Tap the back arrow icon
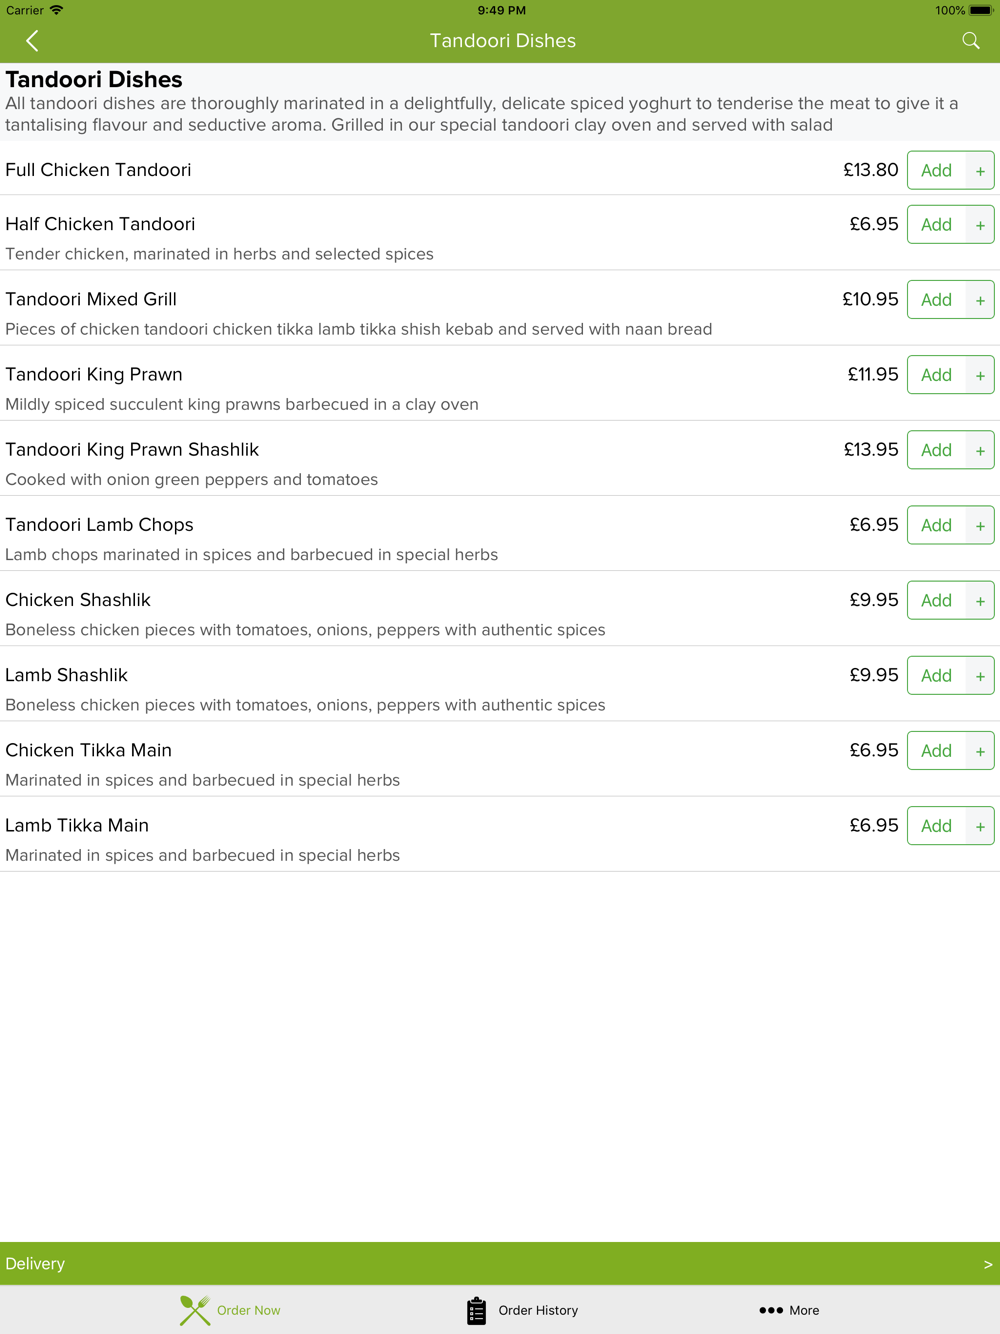 (32, 41)
